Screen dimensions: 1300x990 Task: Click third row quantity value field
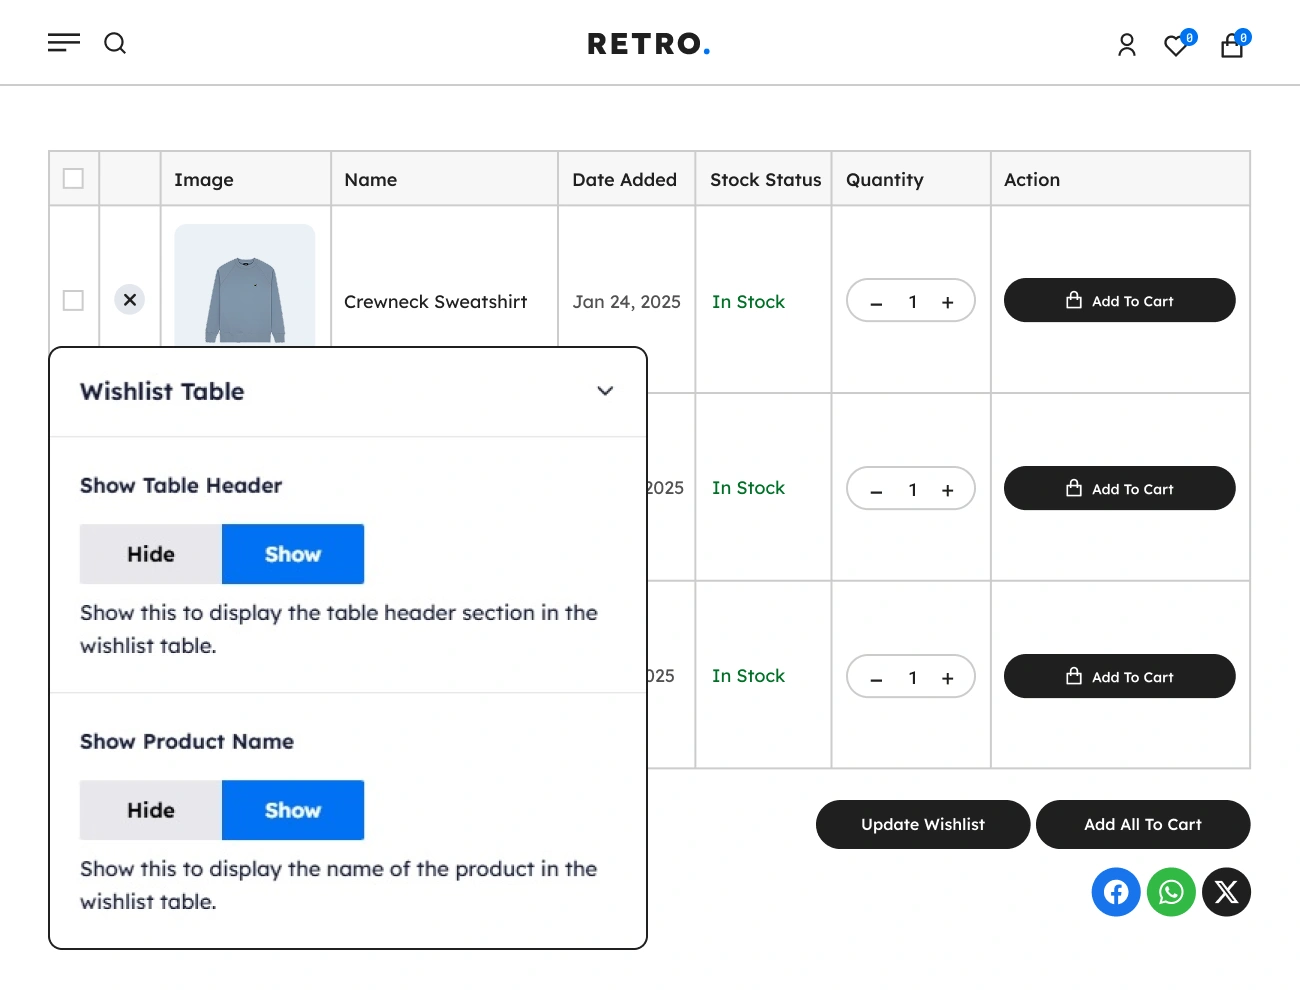(912, 678)
